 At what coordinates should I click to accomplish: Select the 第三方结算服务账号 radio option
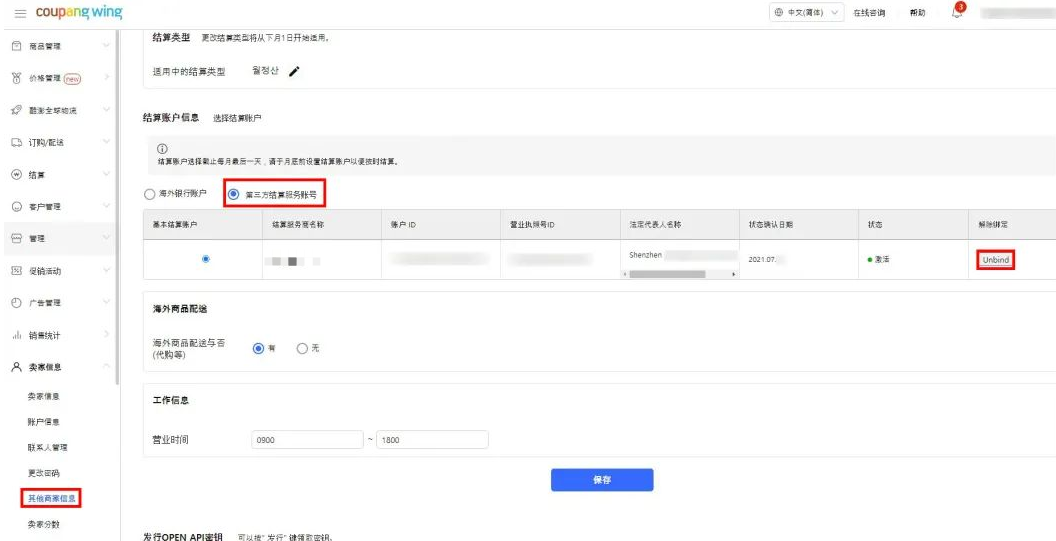234,193
